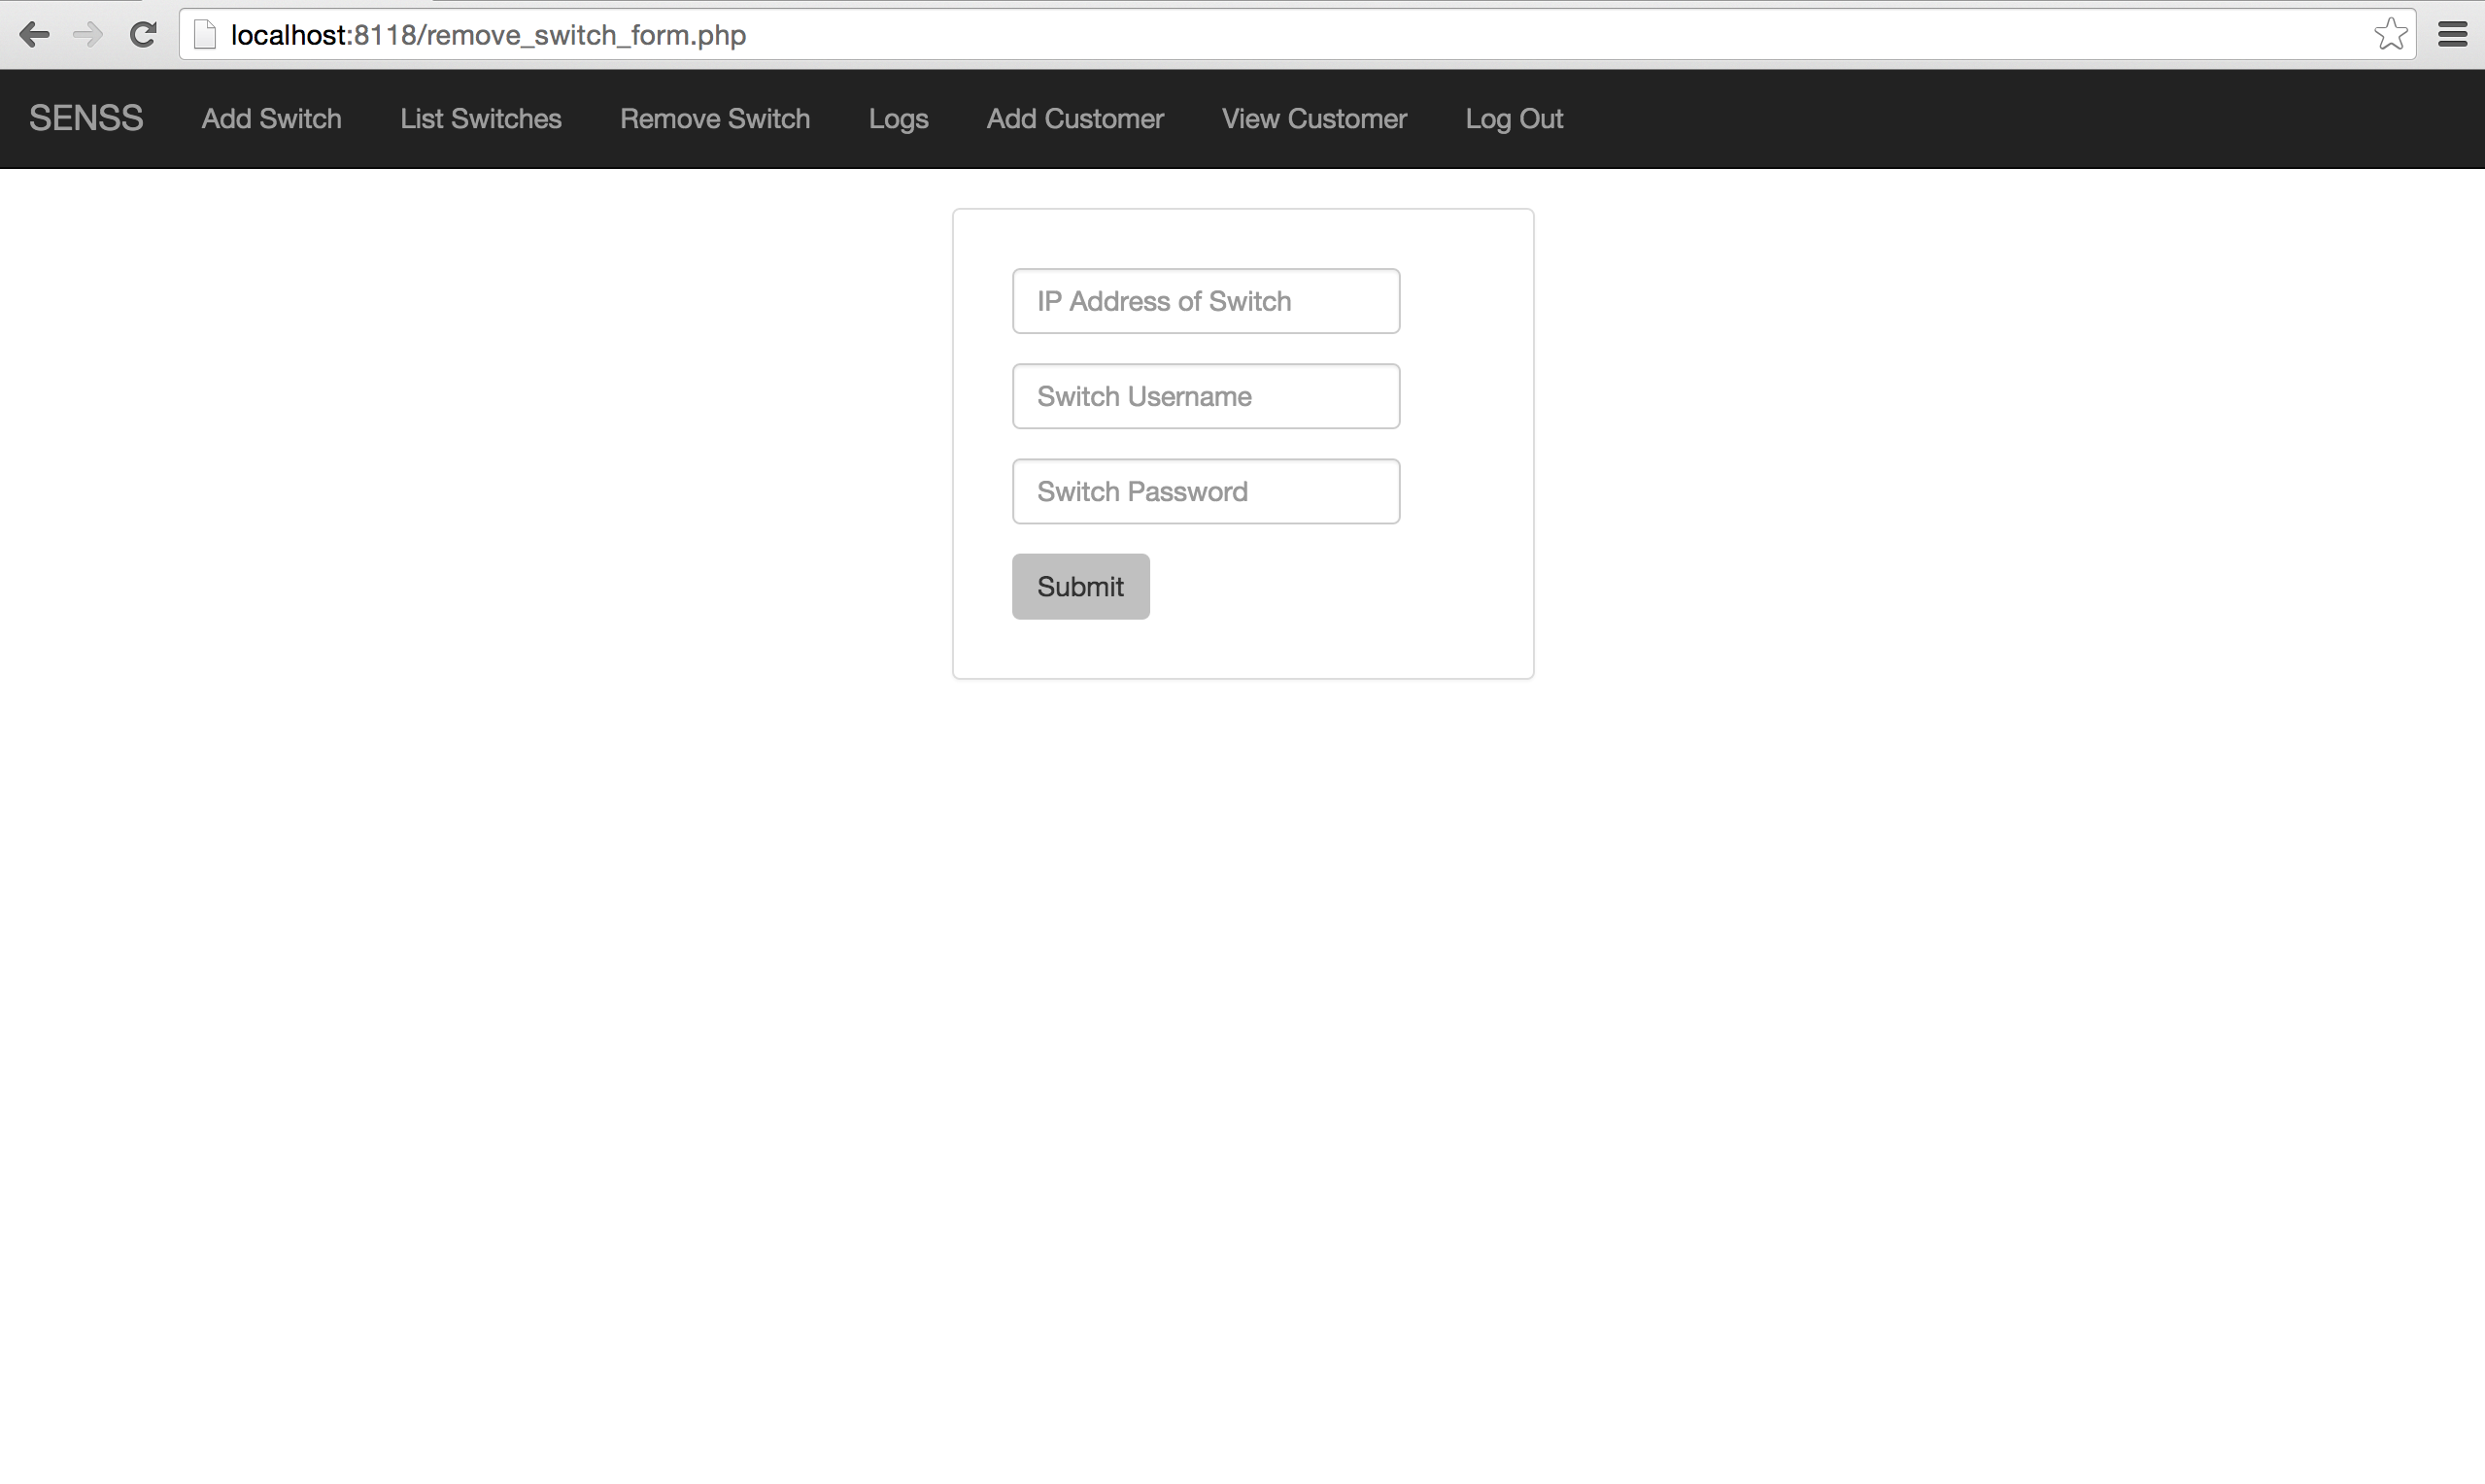2485x1484 pixels.
Task: Select Remove Switch in the navbar
Action: tap(714, 118)
